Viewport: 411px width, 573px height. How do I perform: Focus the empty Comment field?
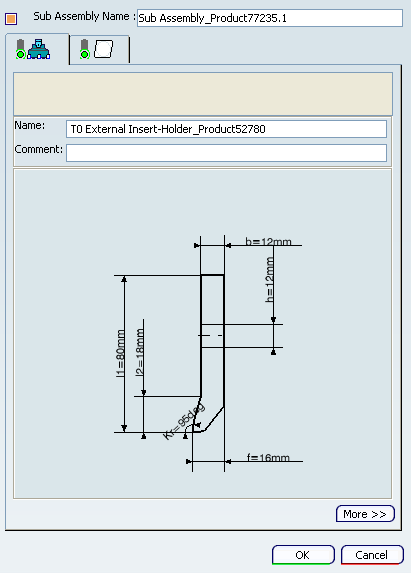(227, 153)
